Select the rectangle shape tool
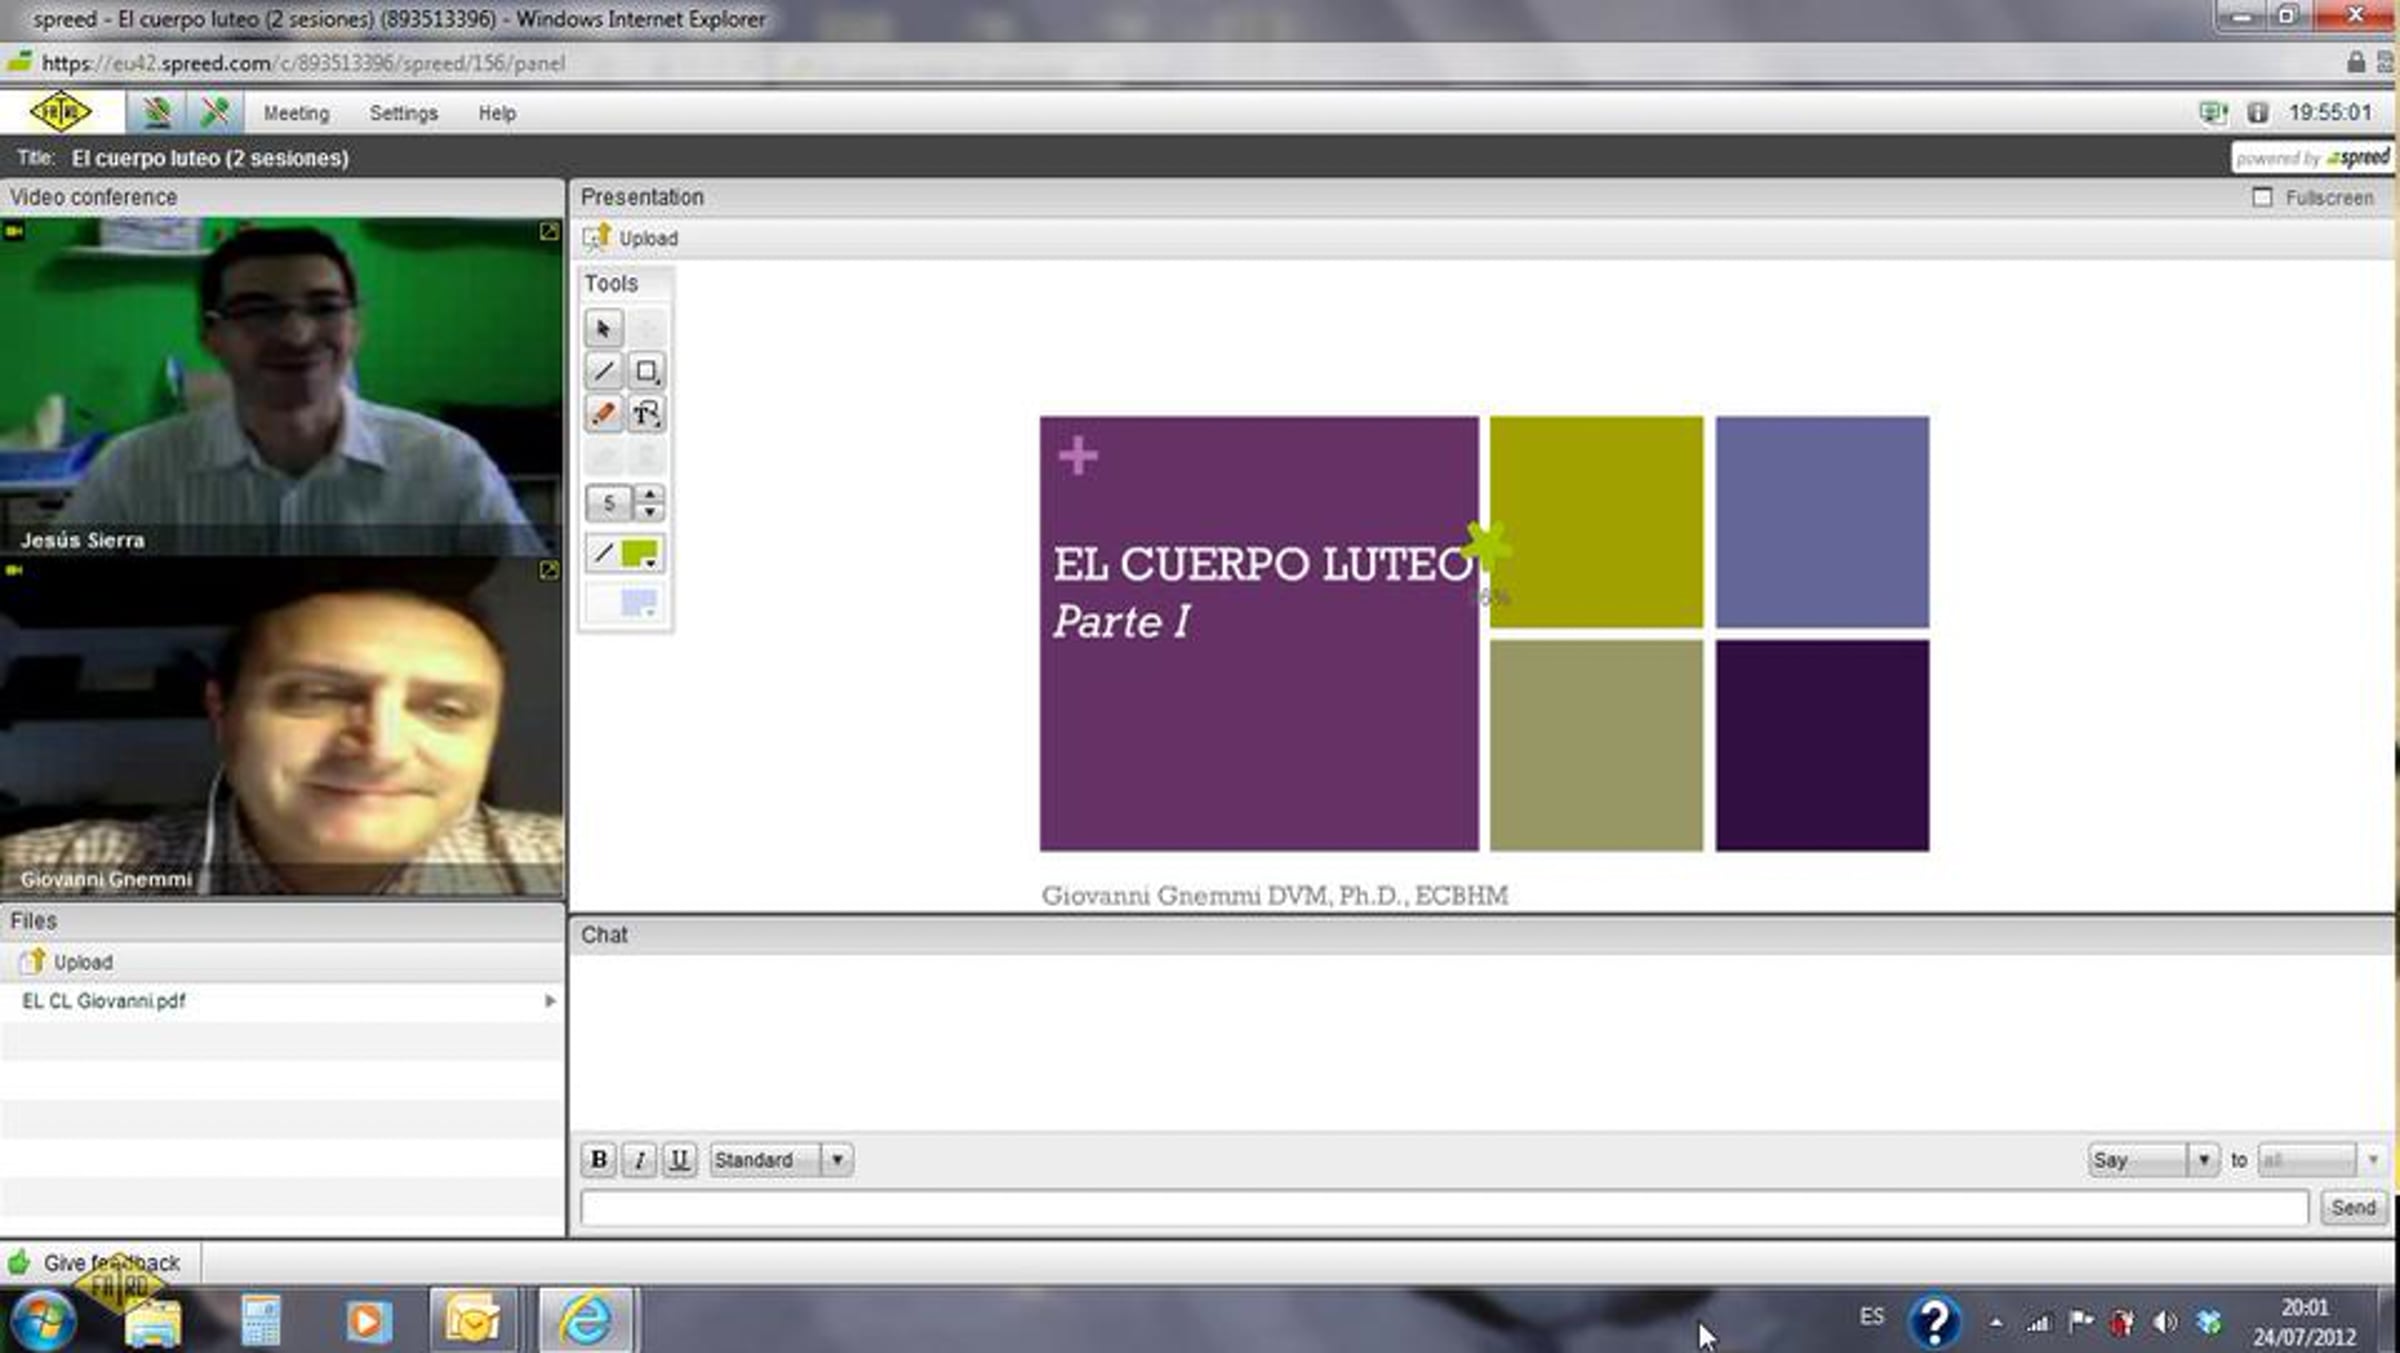The height and width of the screenshot is (1353, 2400). pyautogui.click(x=646, y=371)
